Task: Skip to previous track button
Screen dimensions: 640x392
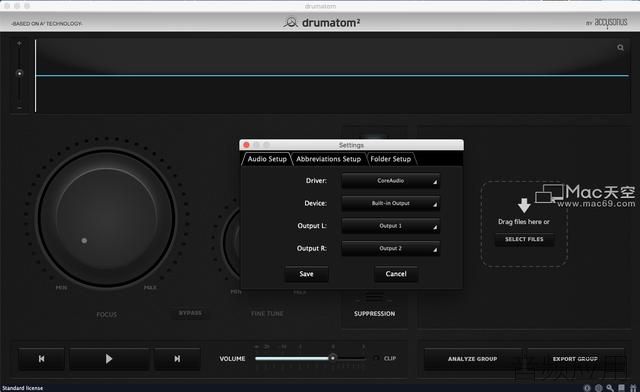Action: pyautogui.click(x=42, y=359)
